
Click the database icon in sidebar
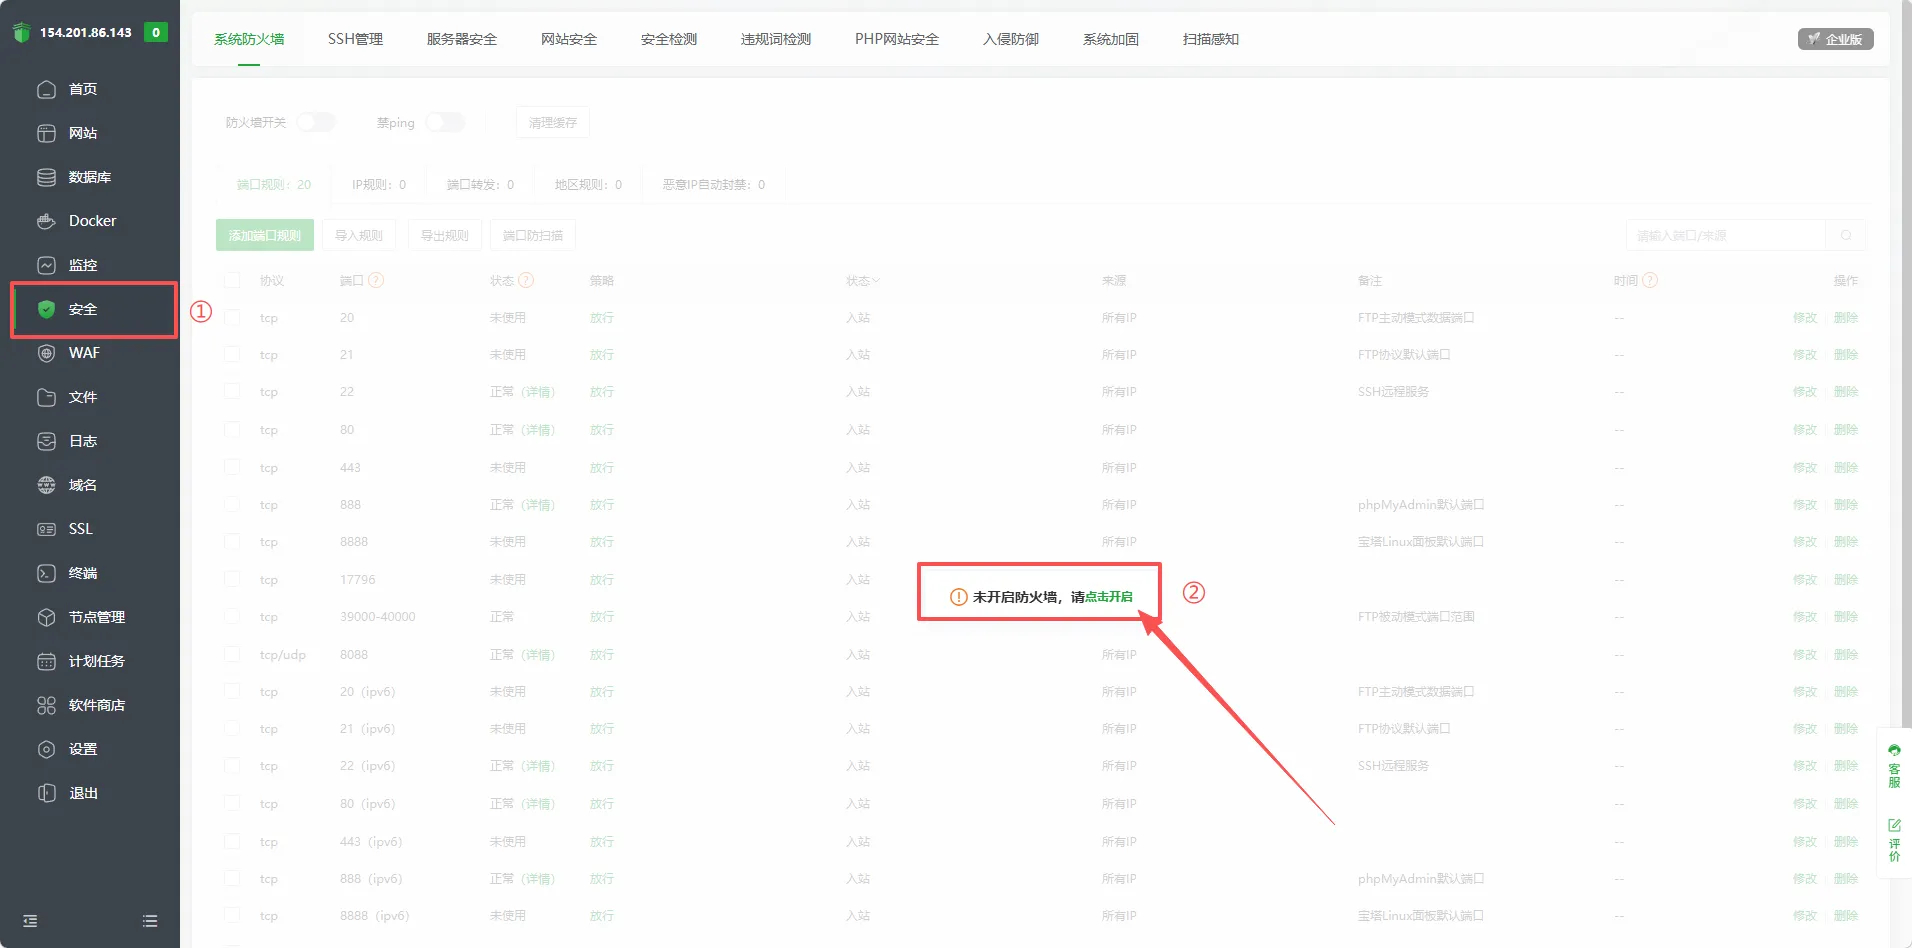46,177
